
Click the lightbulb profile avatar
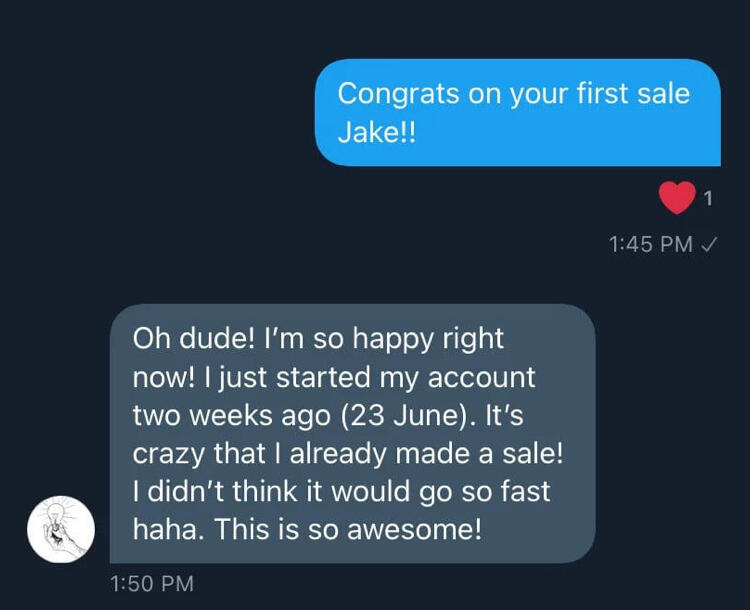point(61,528)
